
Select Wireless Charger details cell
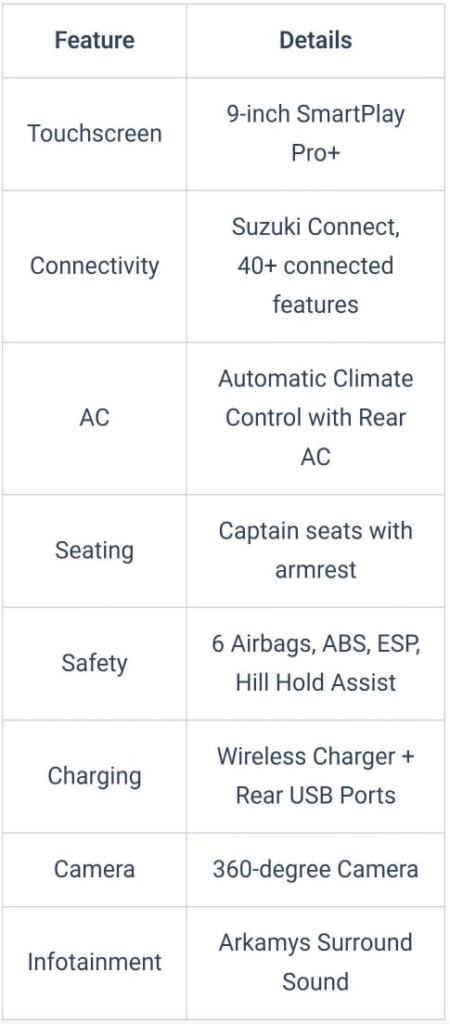coord(315,776)
